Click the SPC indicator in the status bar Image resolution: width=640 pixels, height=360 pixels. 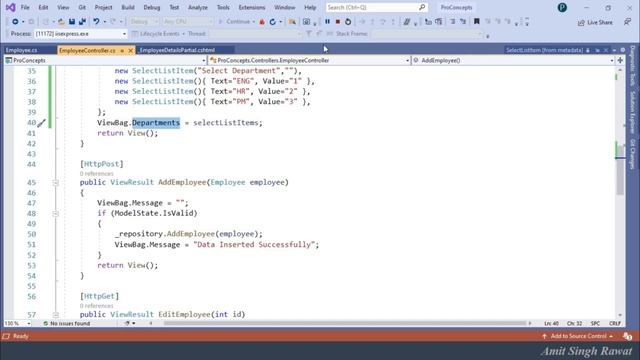[595, 323]
